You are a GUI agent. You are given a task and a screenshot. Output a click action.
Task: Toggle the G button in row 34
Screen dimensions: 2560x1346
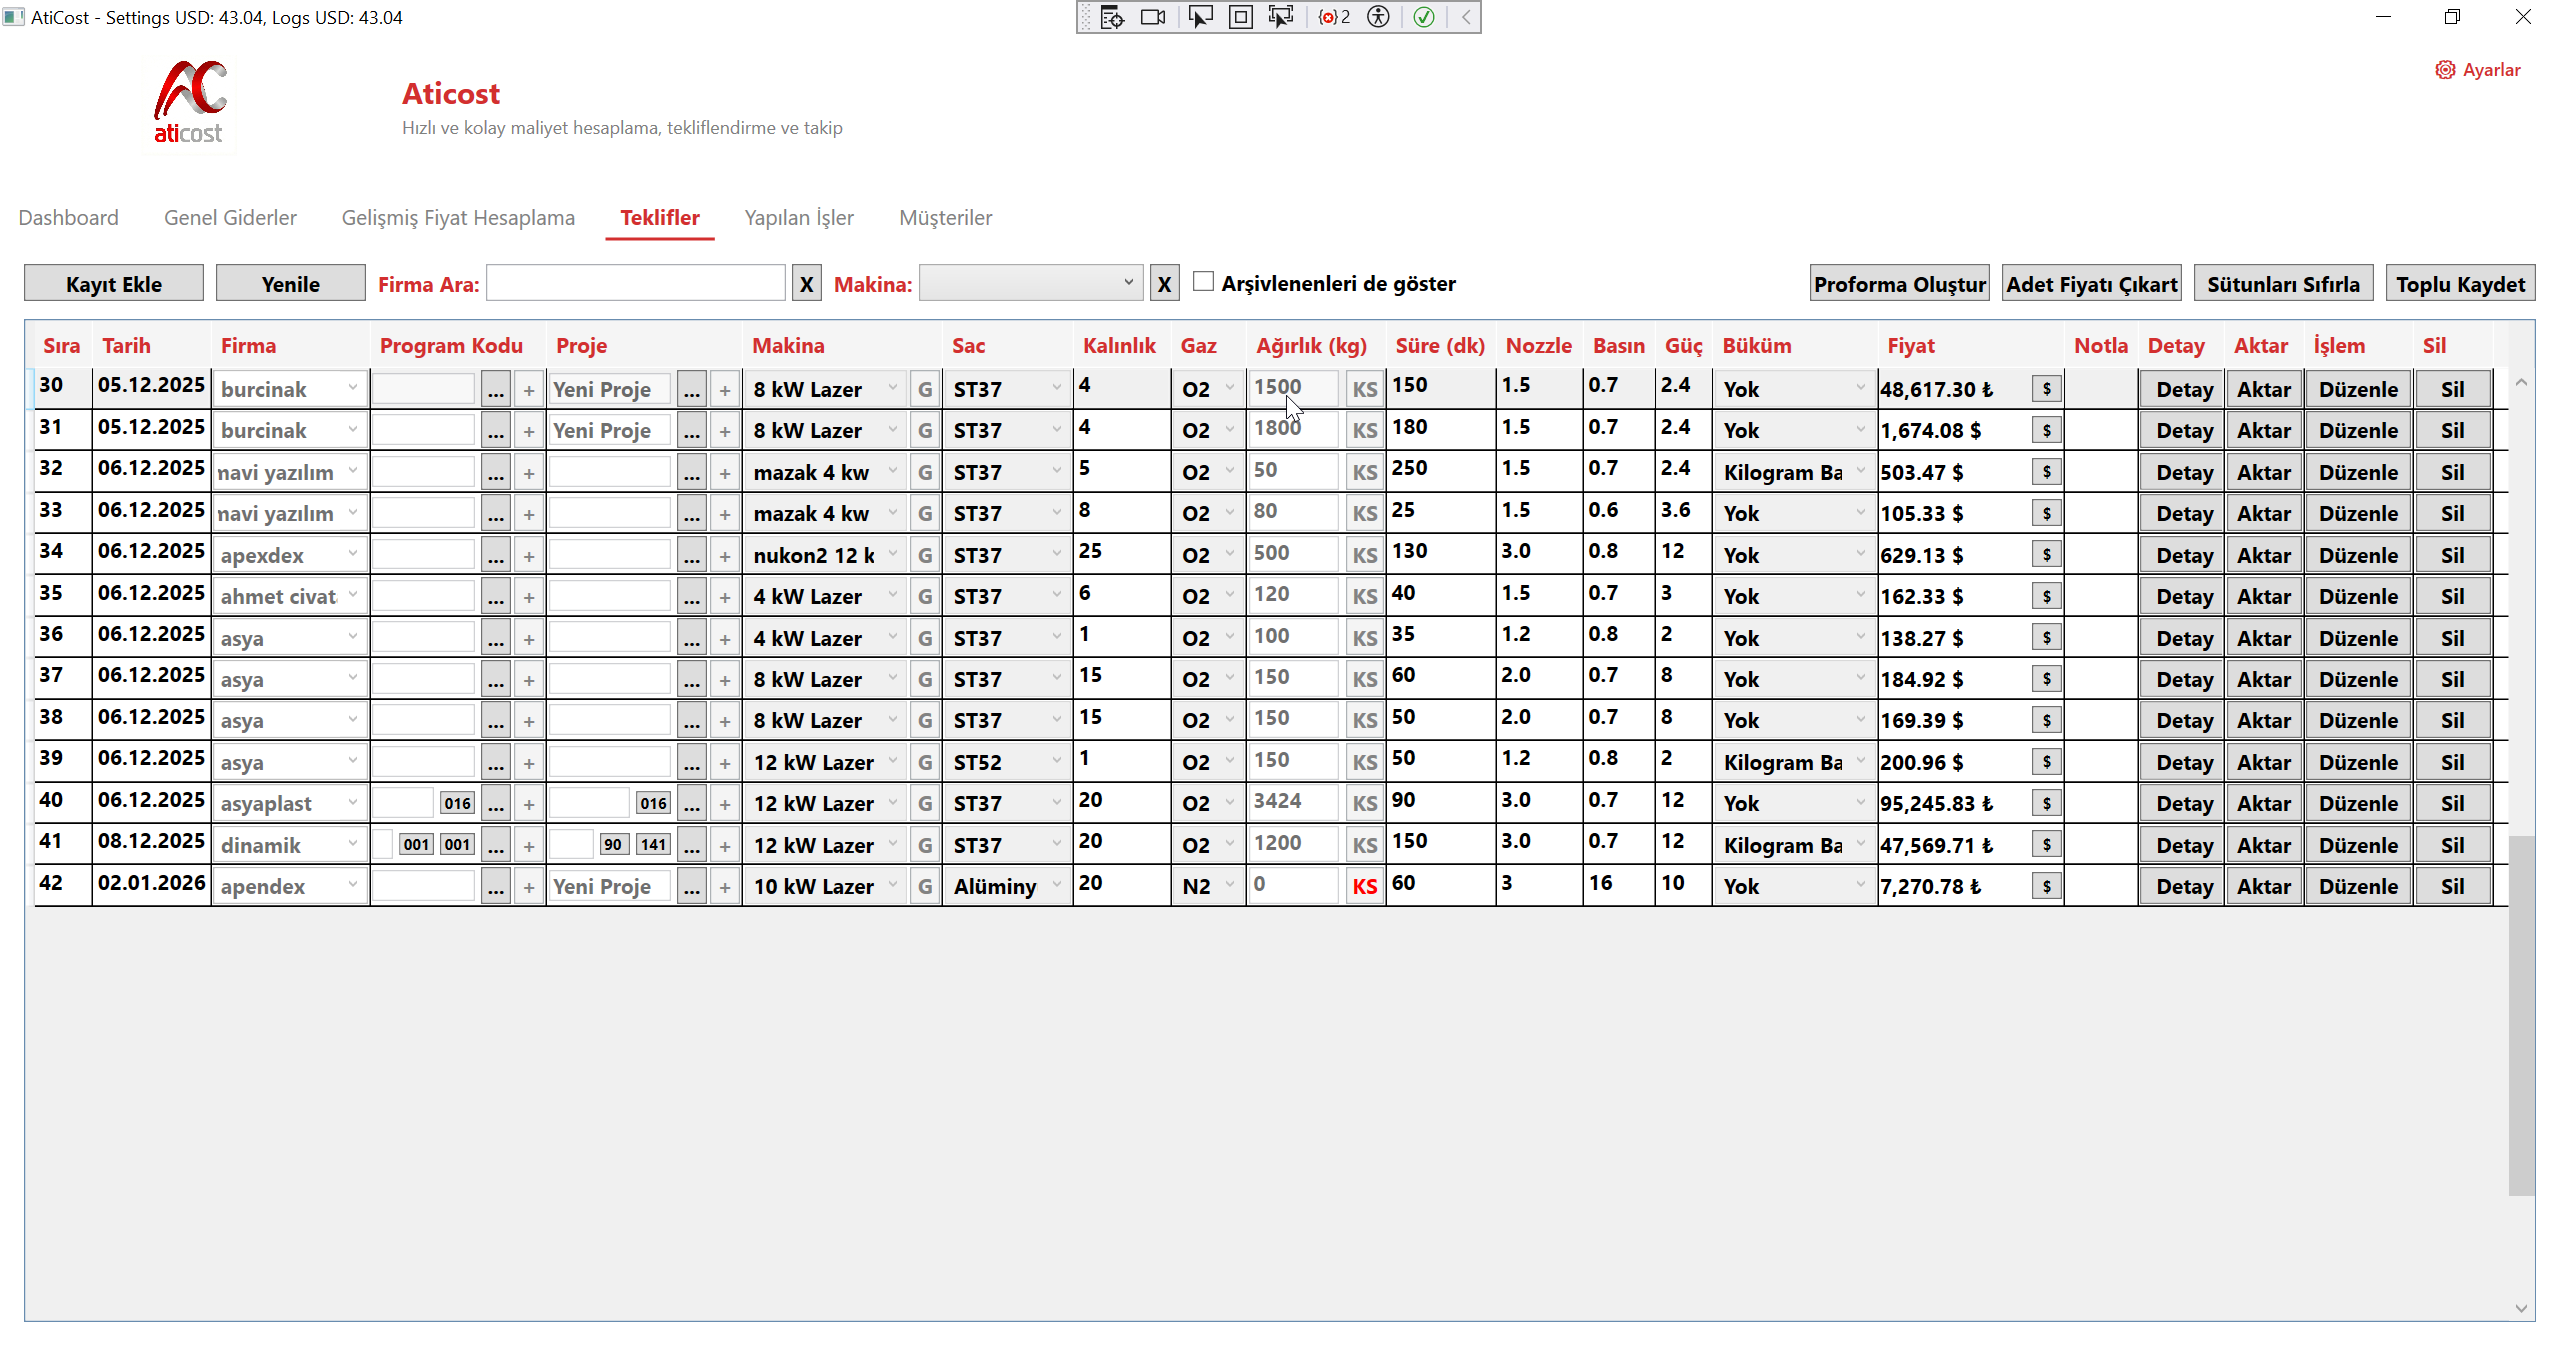point(925,555)
